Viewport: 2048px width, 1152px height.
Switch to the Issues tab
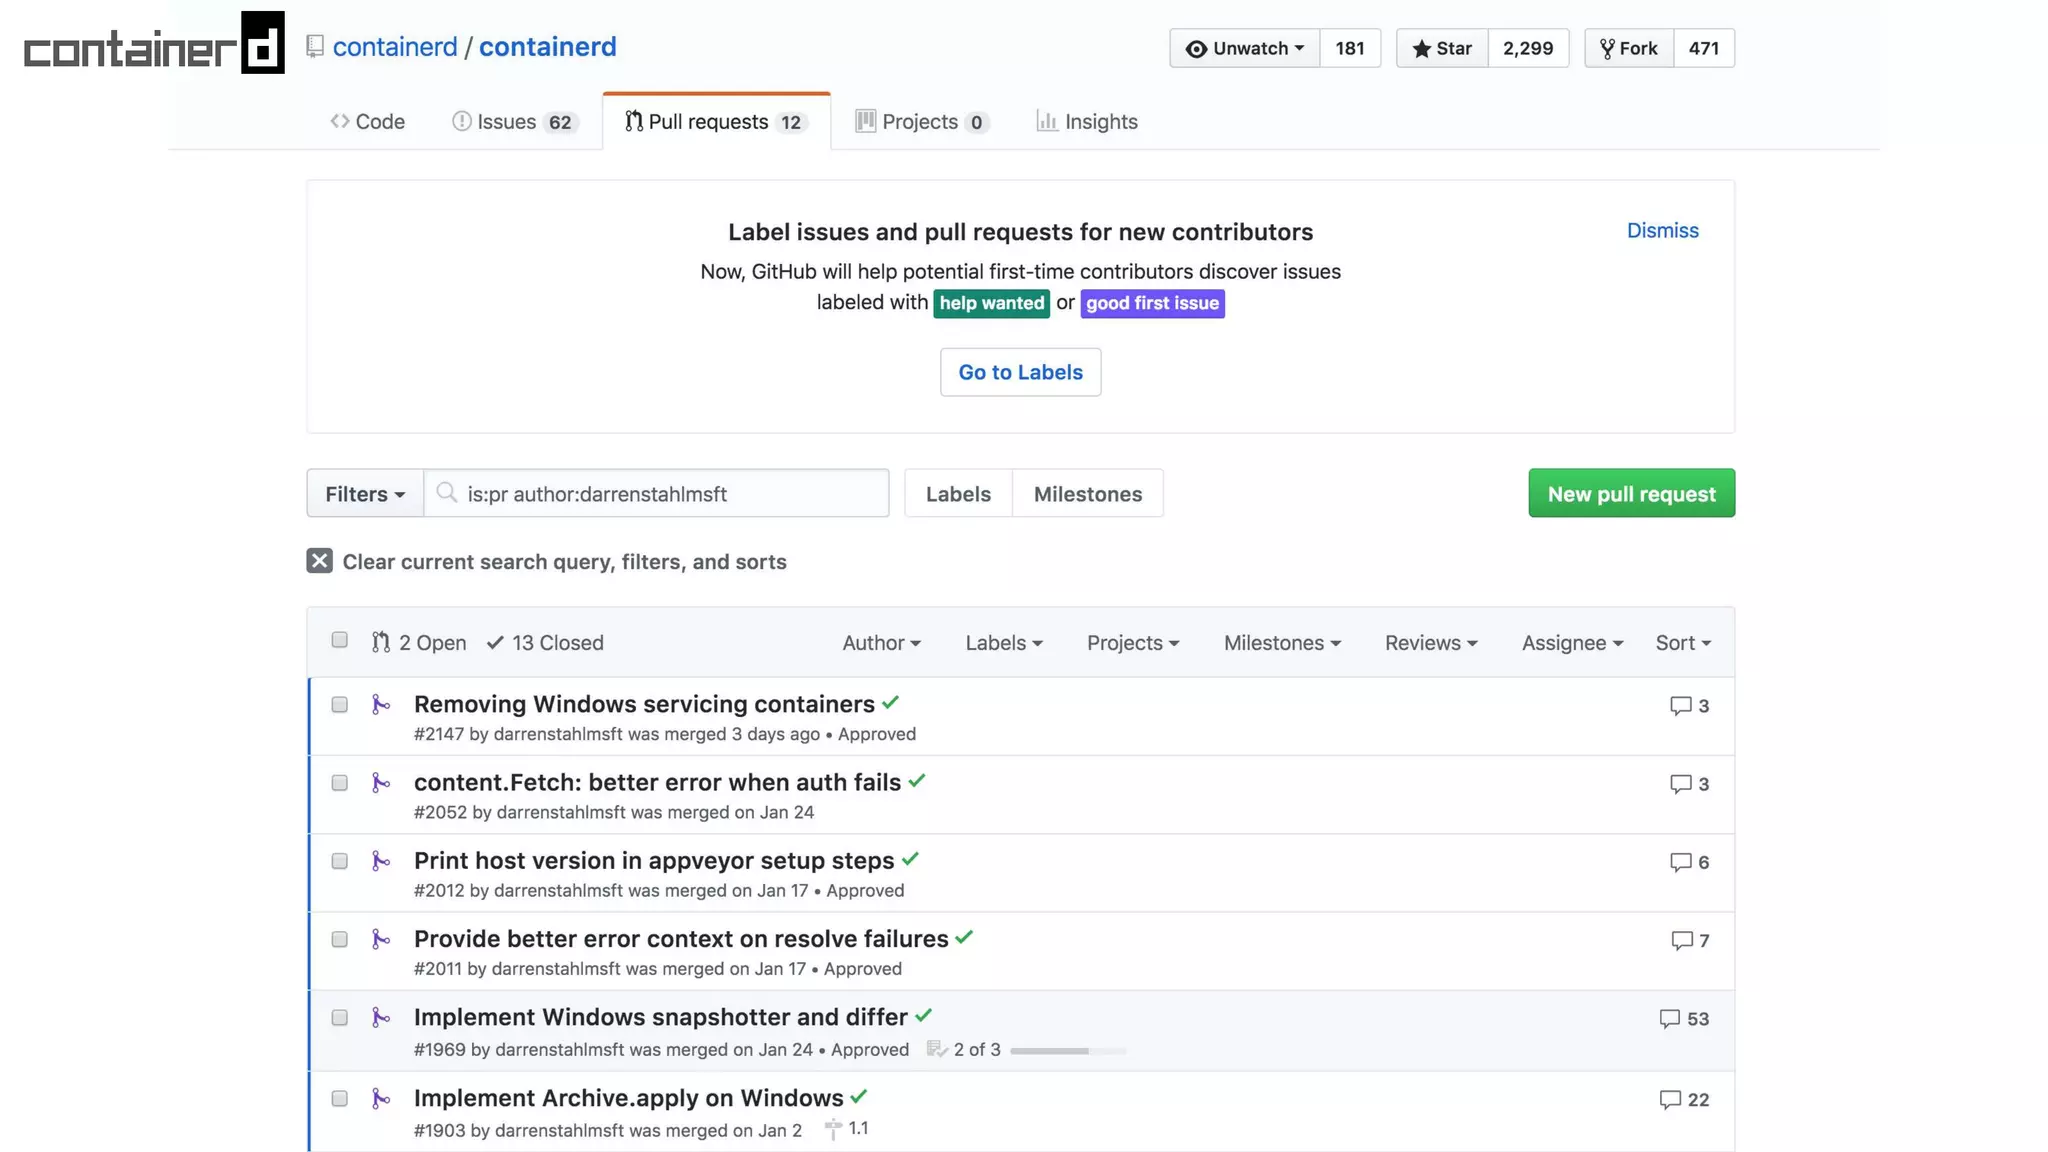pos(514,122)
